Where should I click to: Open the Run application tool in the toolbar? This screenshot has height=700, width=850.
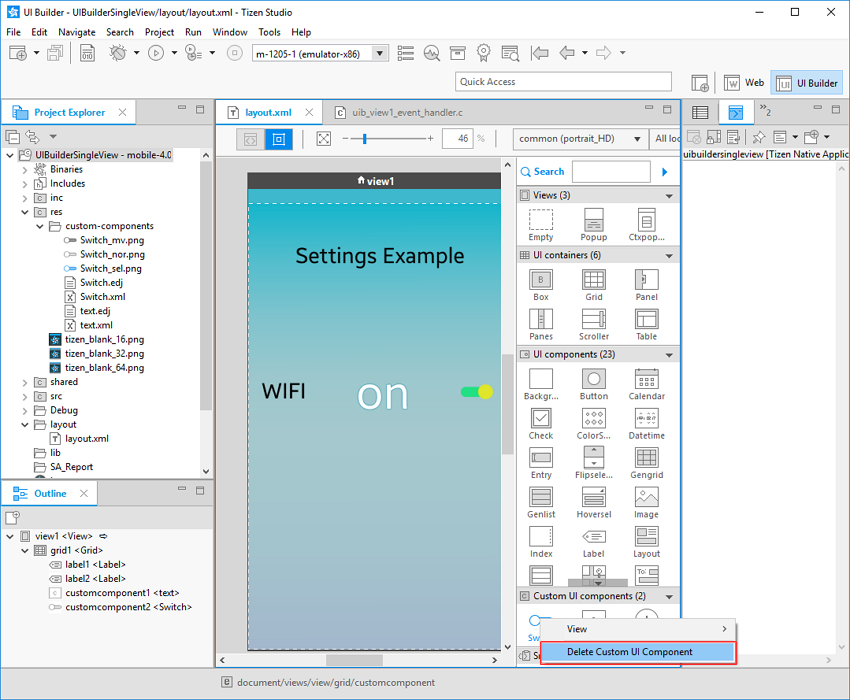[156, 53]
